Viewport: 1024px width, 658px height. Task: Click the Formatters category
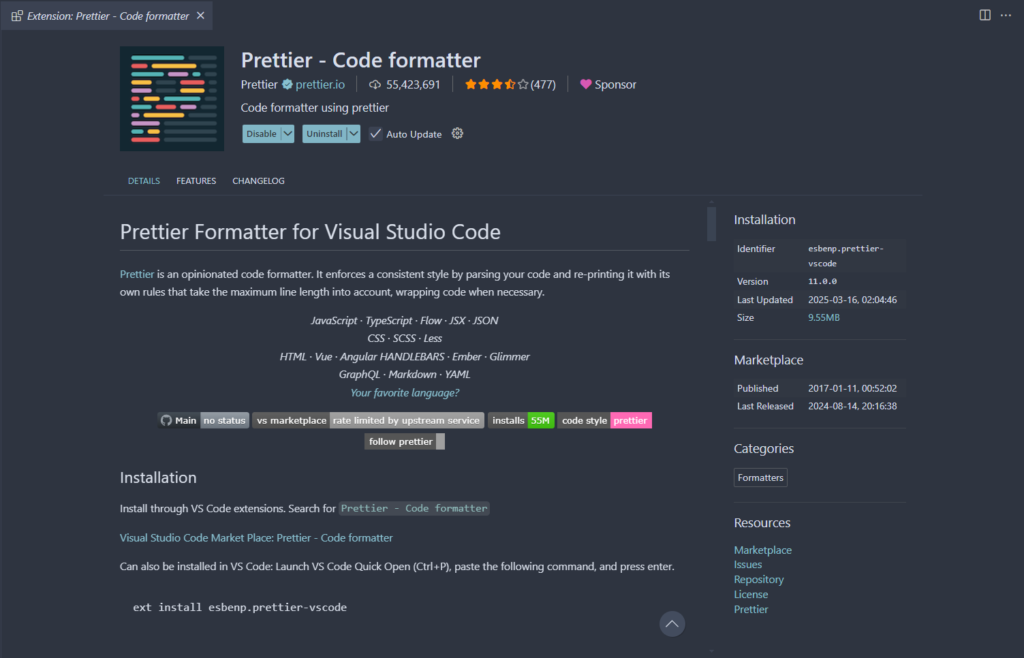[x=760, y=477]
